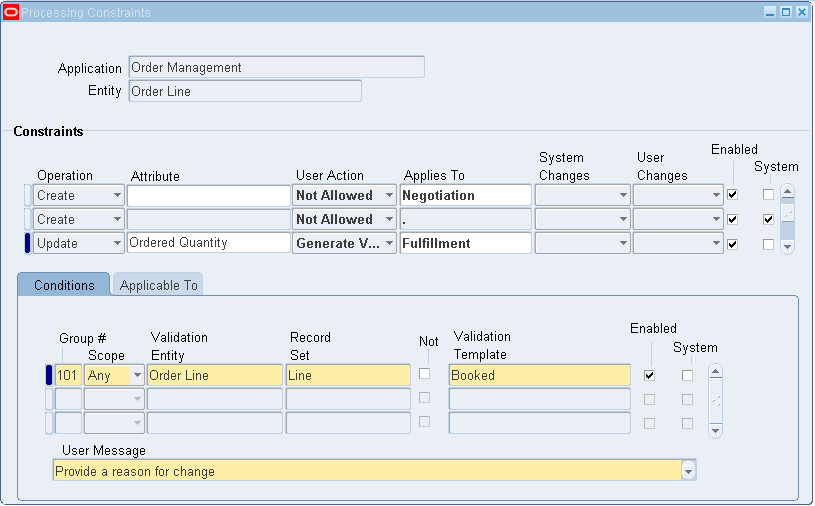
Task: Open Not Allowed dropdown in second constraint row
Action: tap(344, 219)
